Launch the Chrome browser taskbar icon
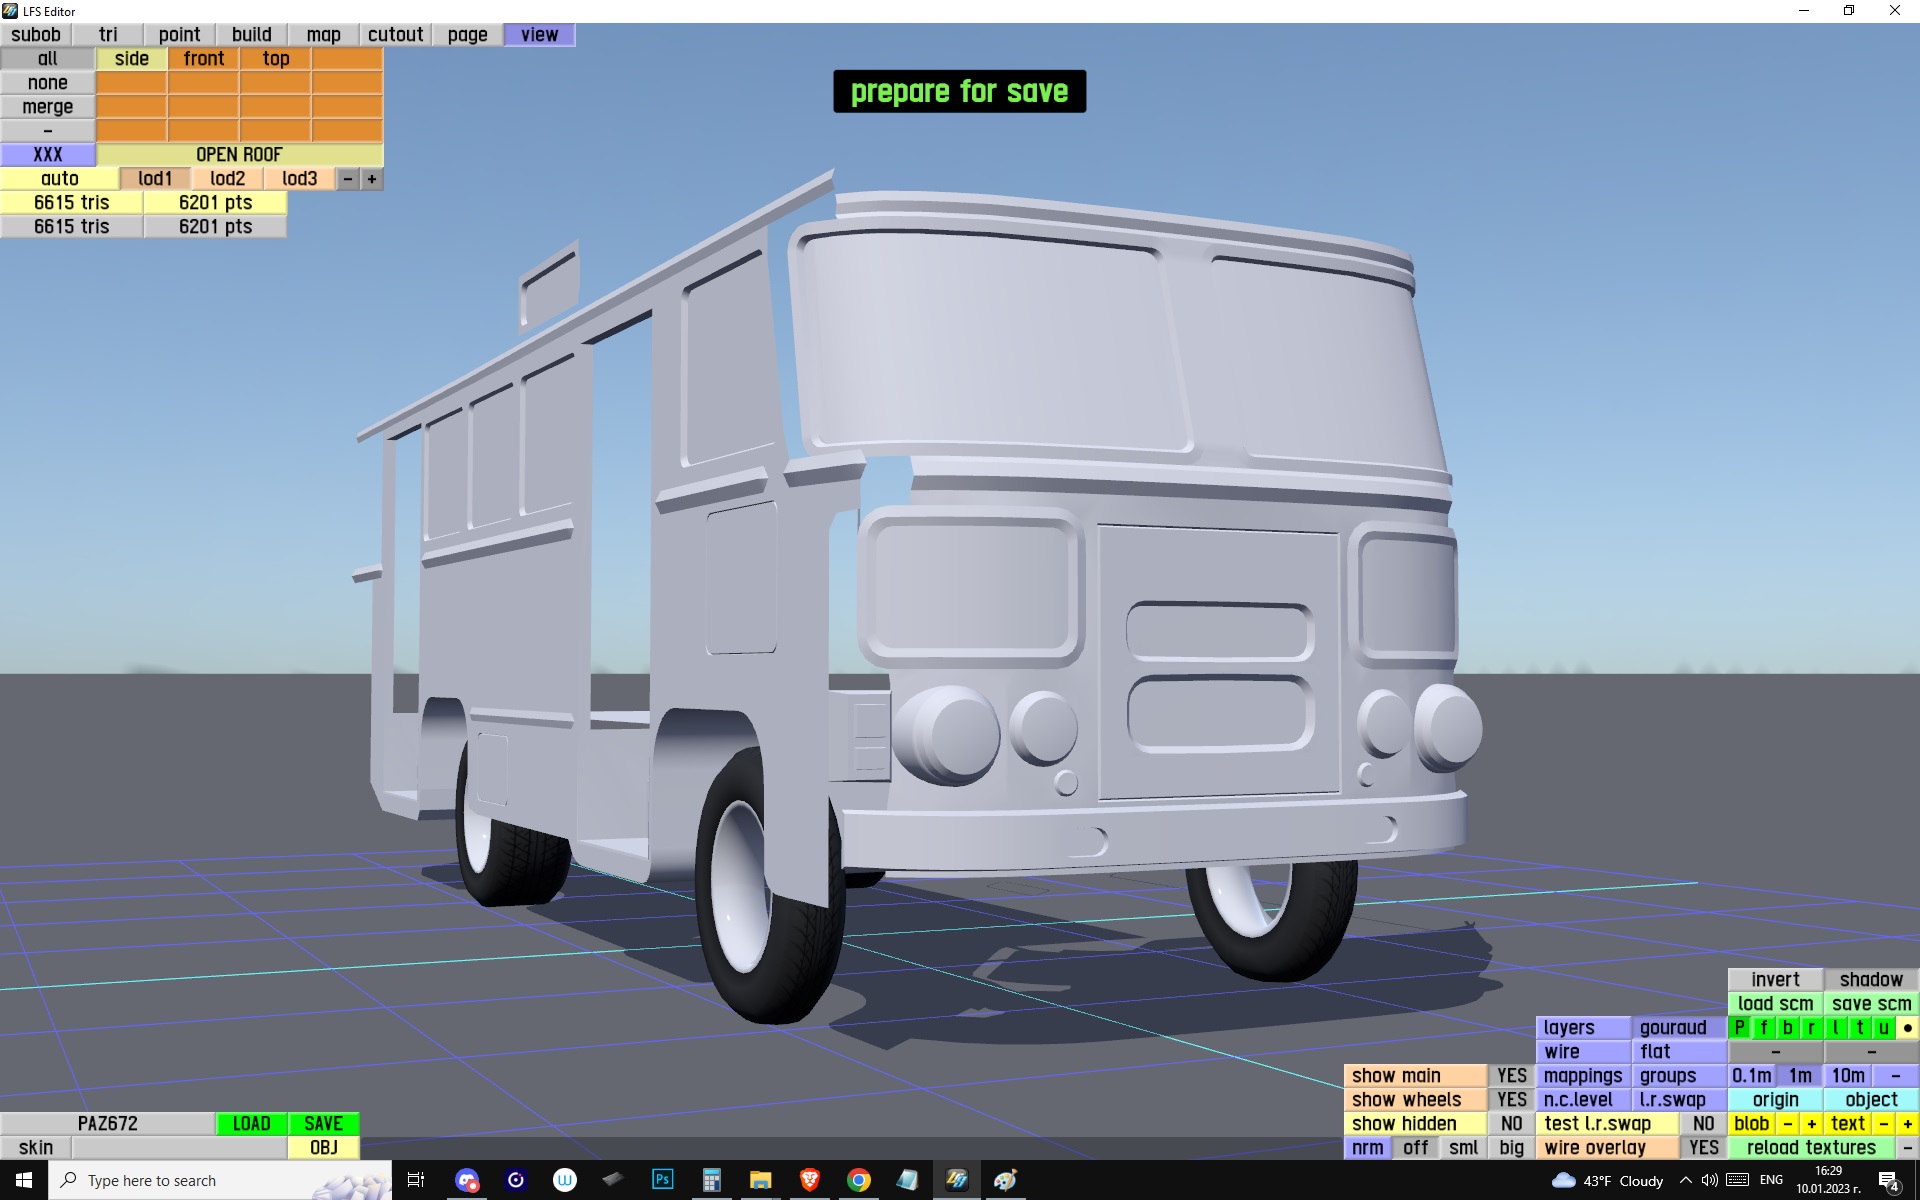This screenshot has width=1920, height=1200. [859, 1180]
